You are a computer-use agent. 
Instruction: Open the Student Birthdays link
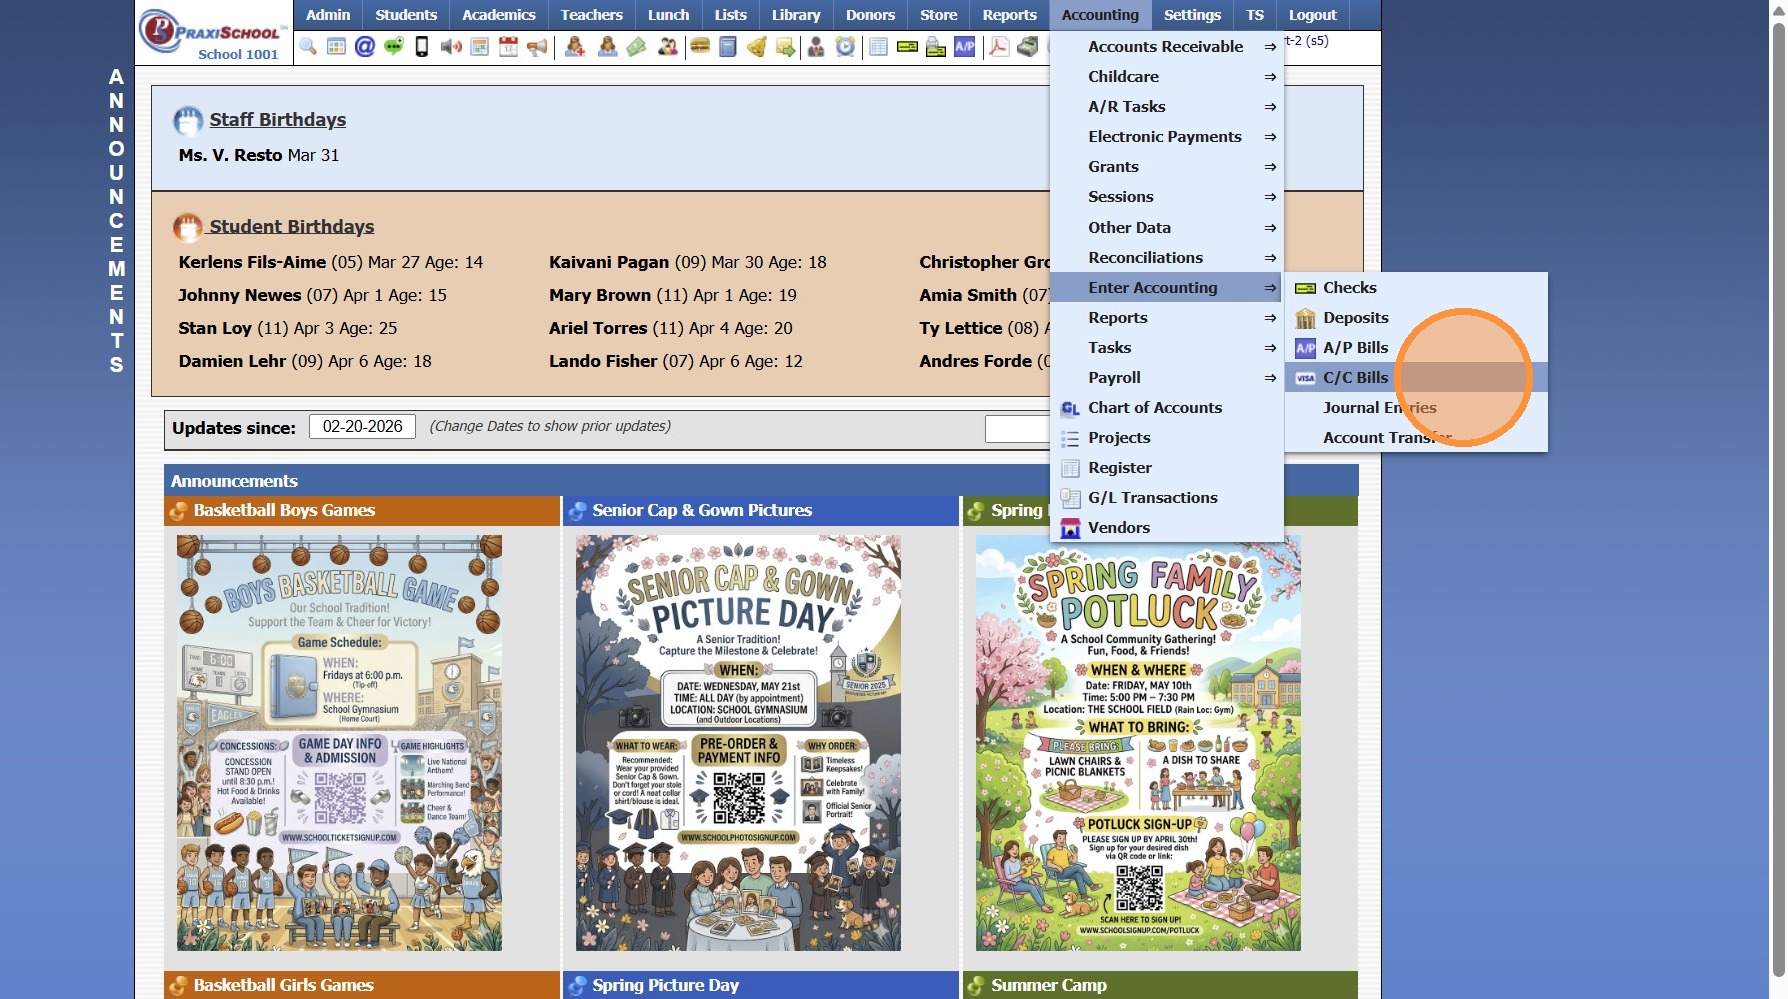(291, 227)
